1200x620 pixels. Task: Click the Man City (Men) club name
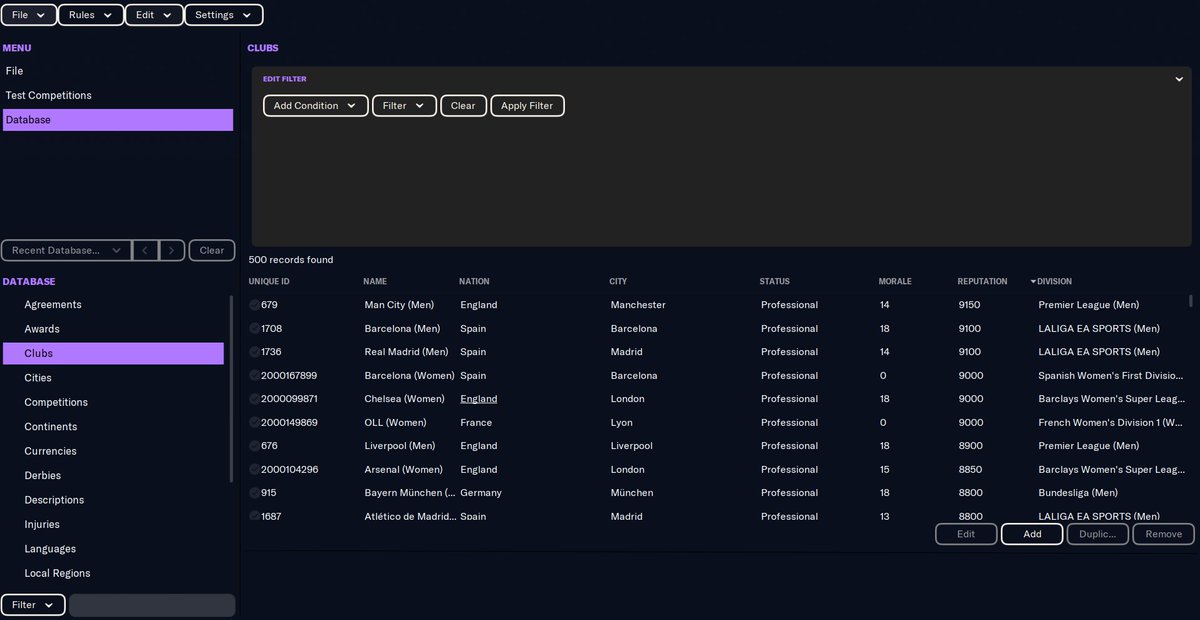(400, 305)
